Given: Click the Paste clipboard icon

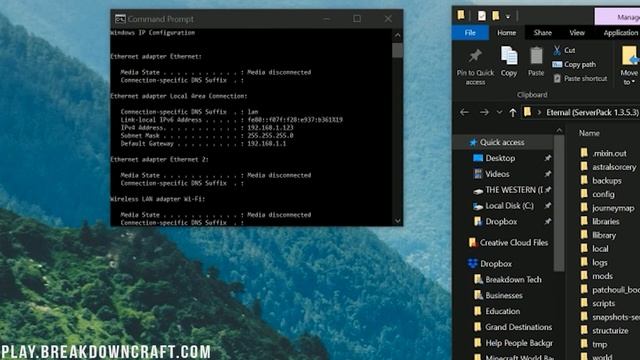Looking at the screenshot, I should 536,56.
